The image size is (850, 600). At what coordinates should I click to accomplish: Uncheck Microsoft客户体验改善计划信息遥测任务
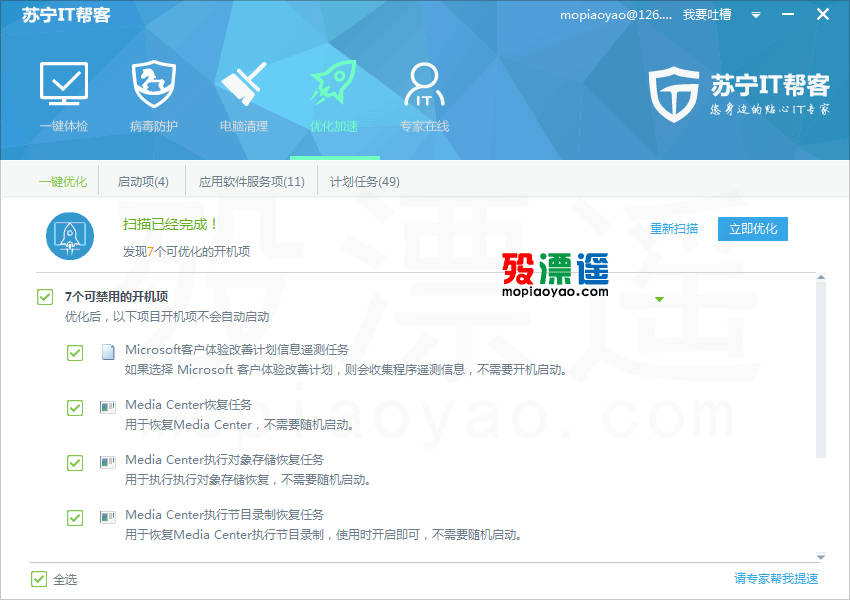click(75, 353)
